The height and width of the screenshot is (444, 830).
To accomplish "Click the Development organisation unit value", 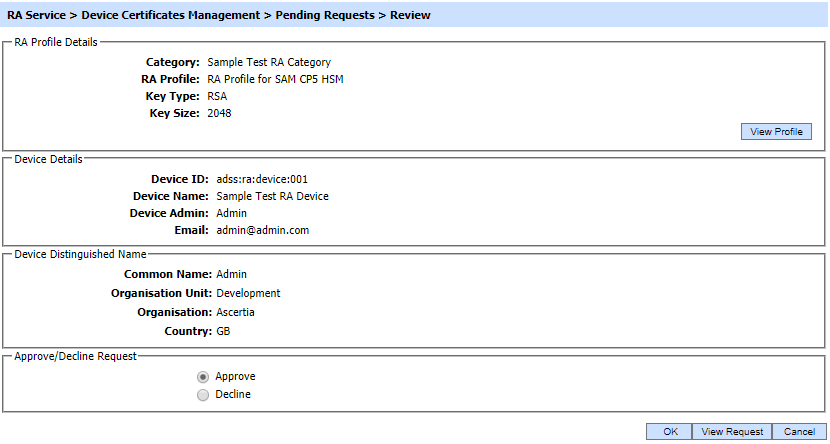I will tap(248, 293).
